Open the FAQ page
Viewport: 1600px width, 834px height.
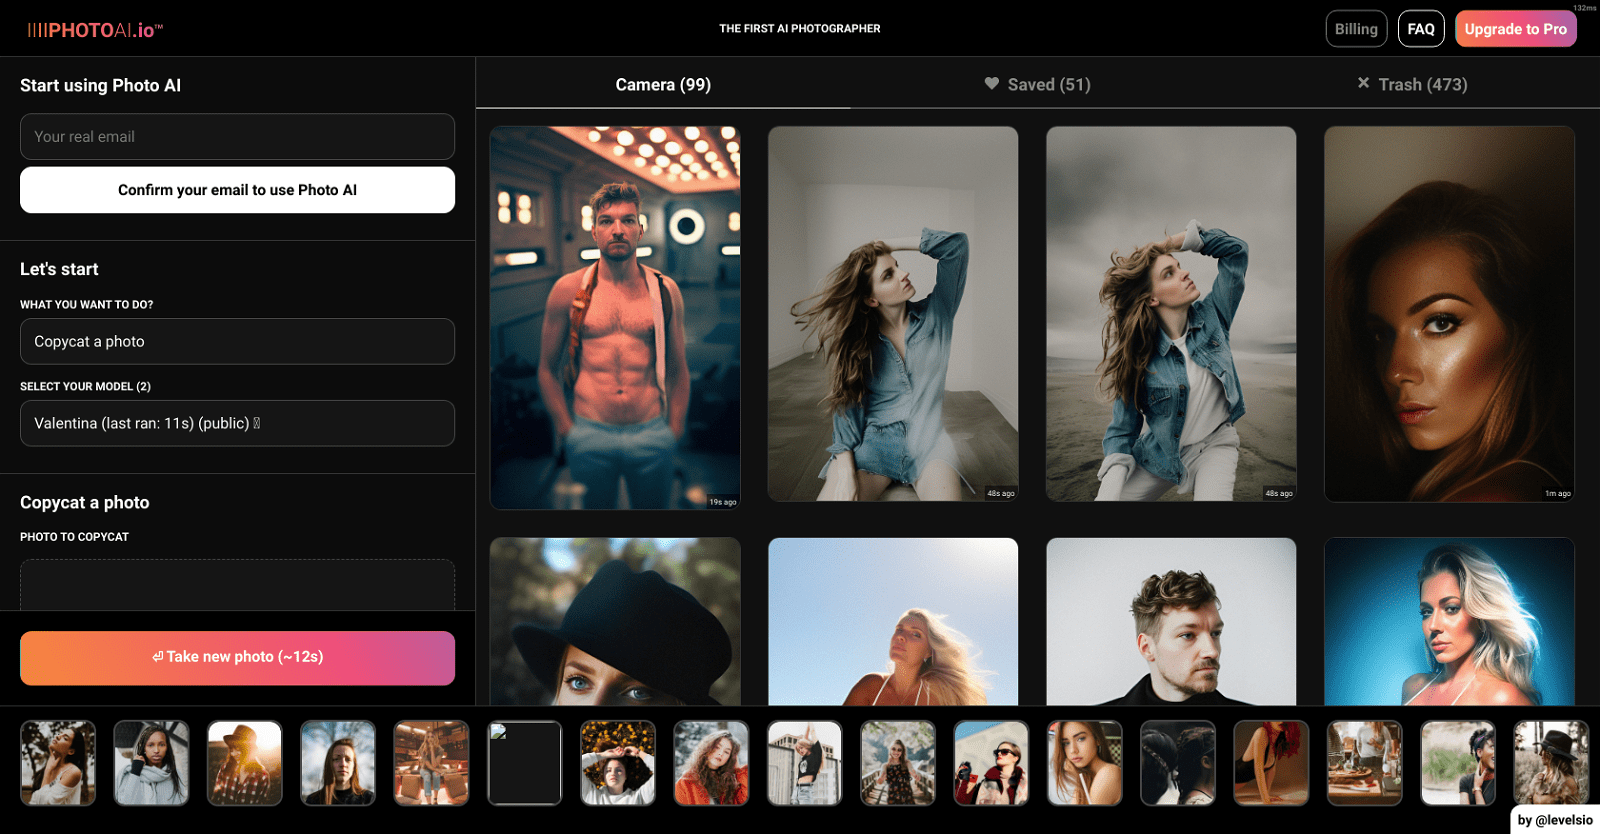[x=1421, y=29]
